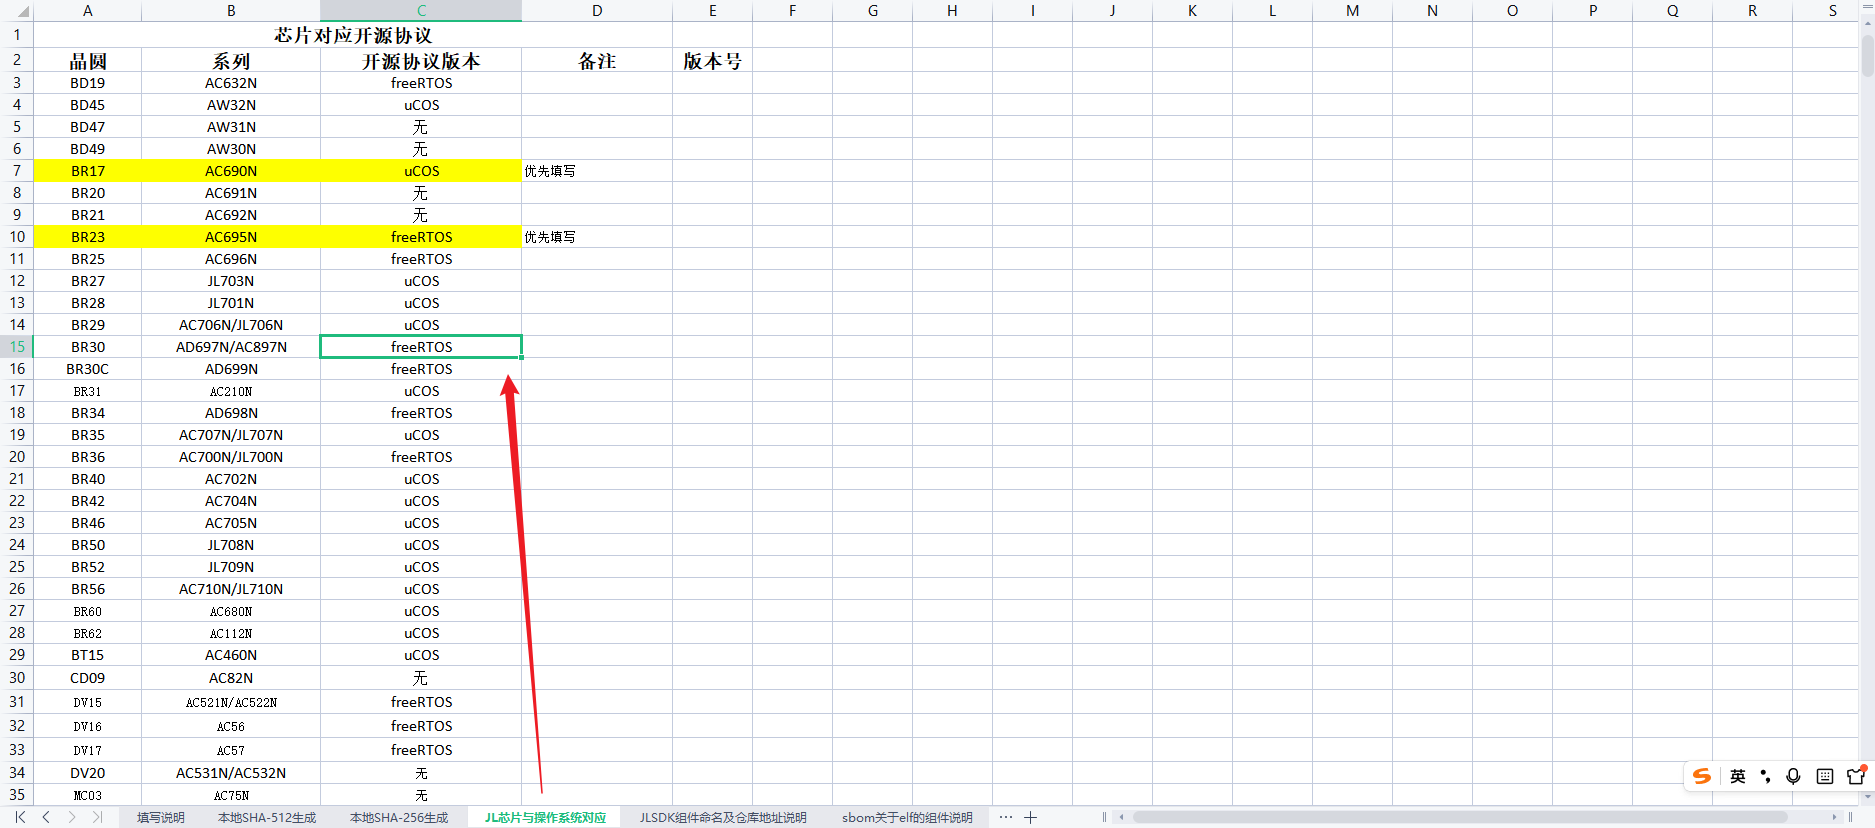
Task: Select row 7 header
Action: pos(17,171)
